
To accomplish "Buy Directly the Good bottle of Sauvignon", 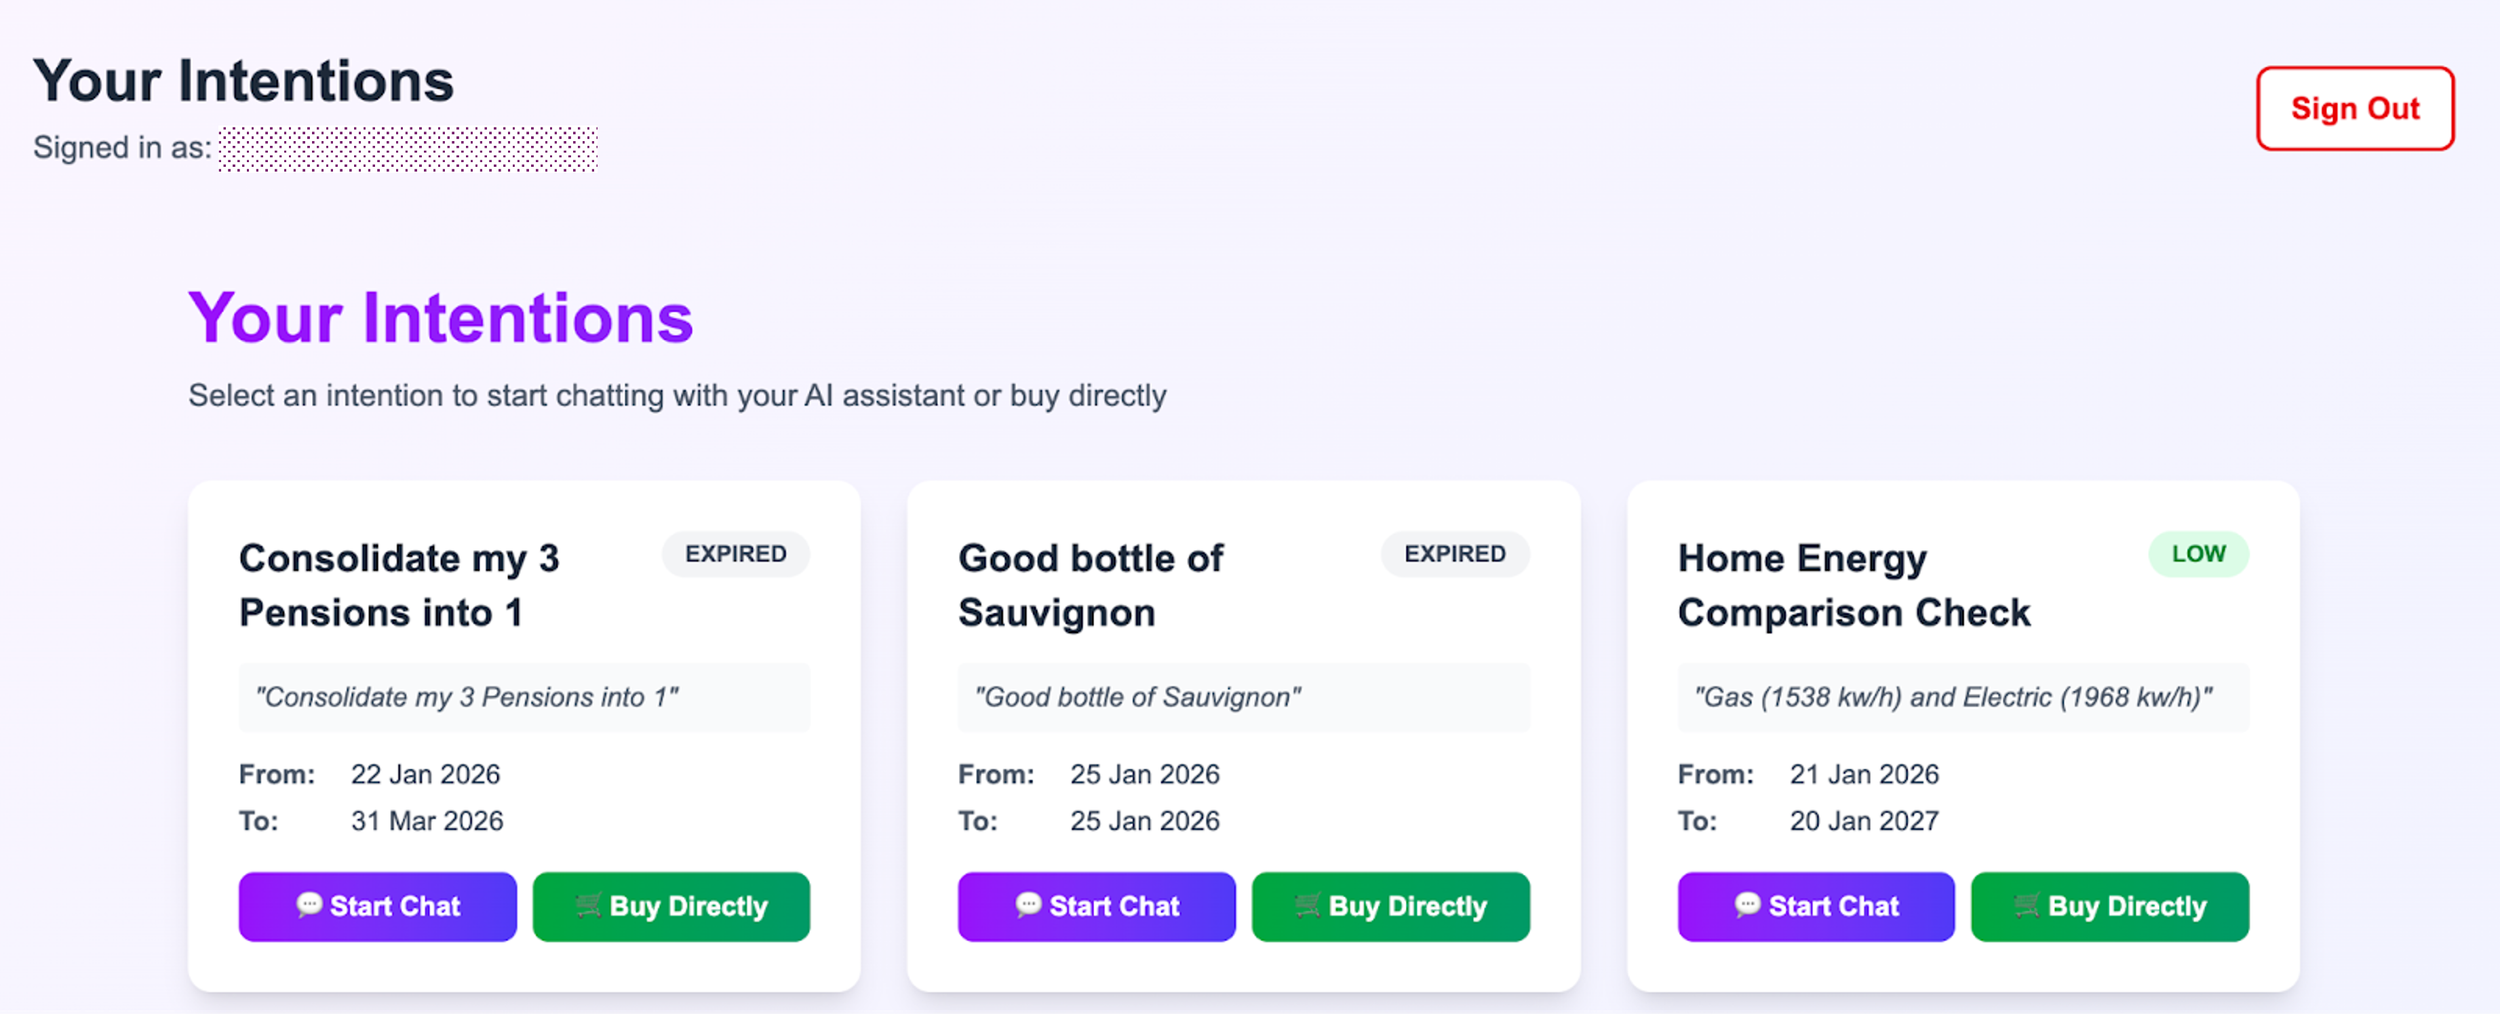I will click(1390, 907).
